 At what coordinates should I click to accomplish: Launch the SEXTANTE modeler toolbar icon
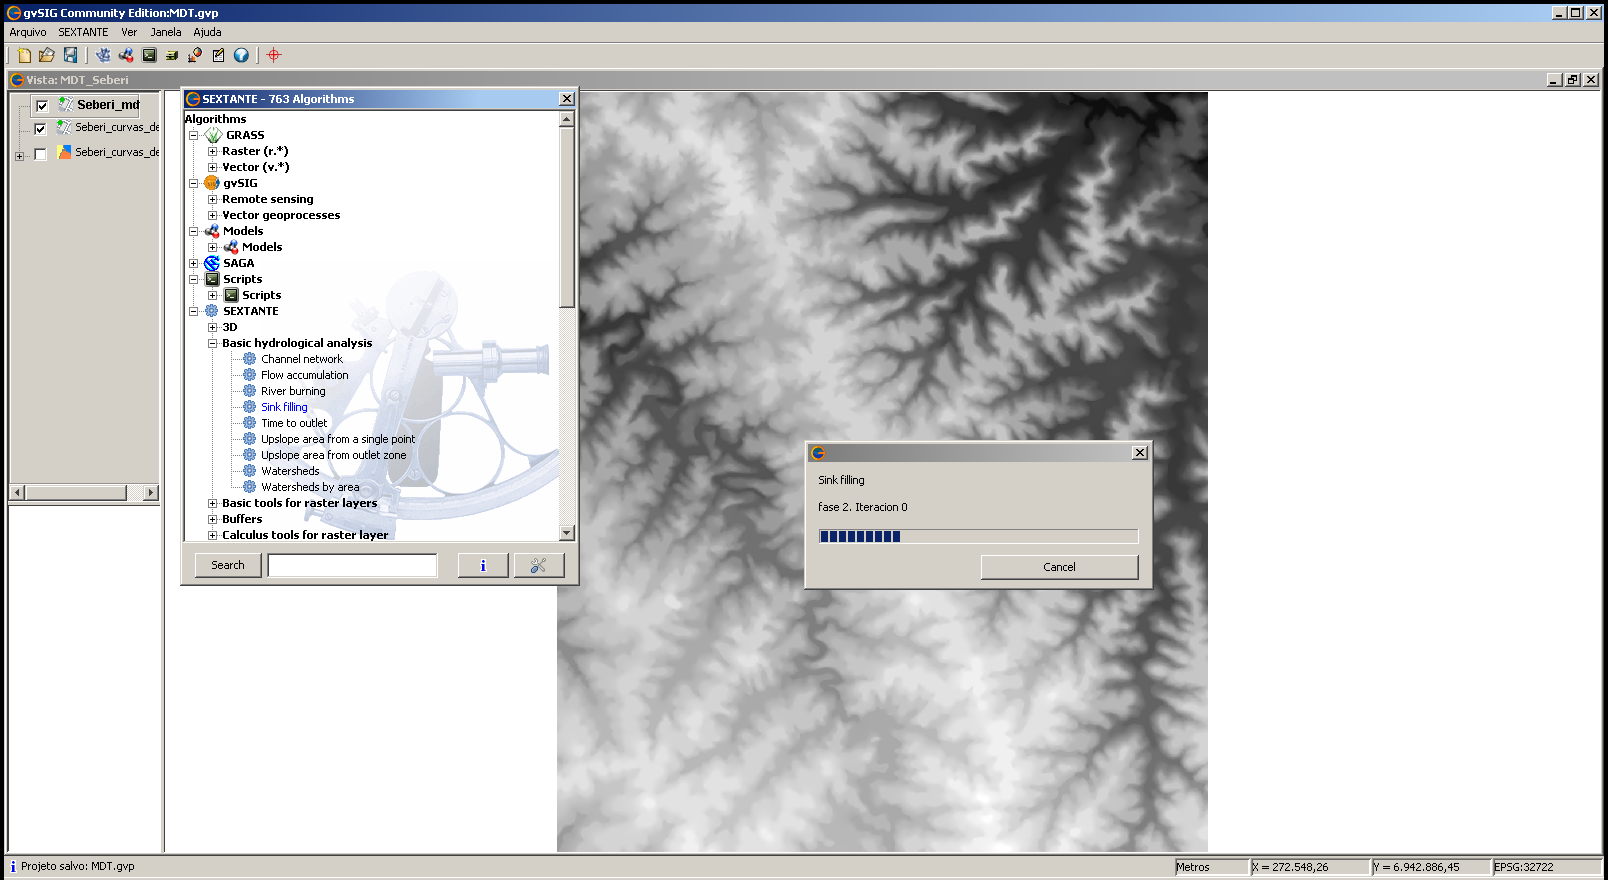126,55
